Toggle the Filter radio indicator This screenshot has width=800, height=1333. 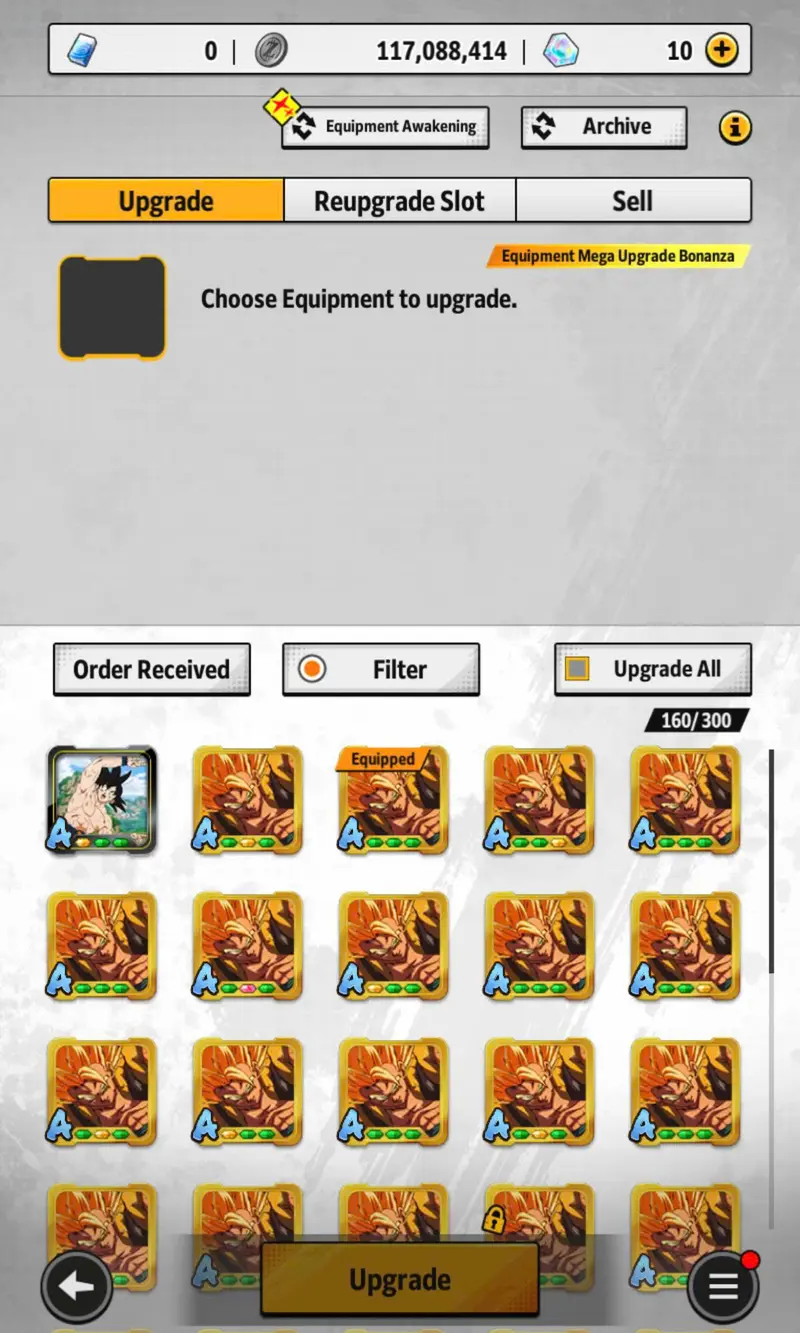click(312, 669)
